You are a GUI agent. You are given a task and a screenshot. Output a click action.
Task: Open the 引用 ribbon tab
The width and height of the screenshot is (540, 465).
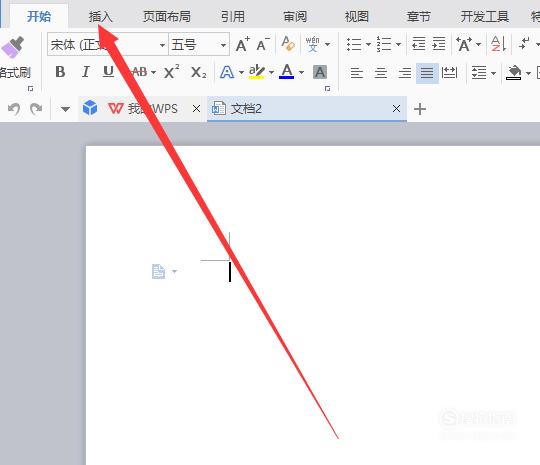point(233,16)
